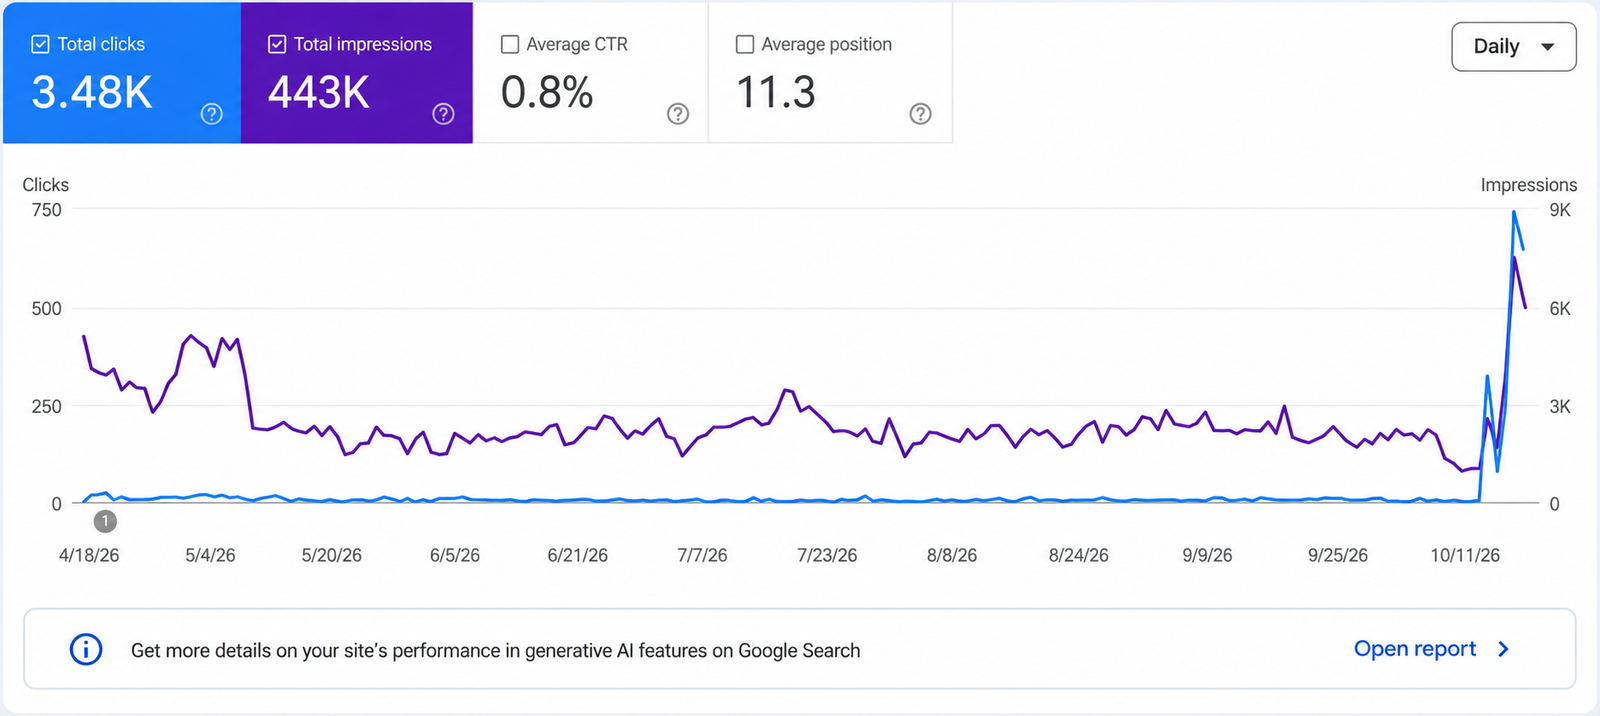The image size is (1600, 716).
Task: Enable the Average CTR checkbox
Action: tap(510, 44)
